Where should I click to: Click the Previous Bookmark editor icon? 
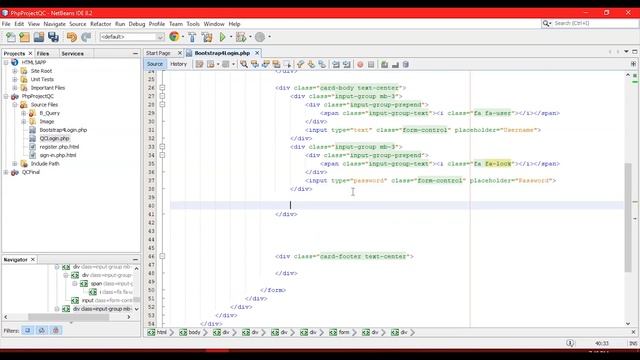click(300, 64)
